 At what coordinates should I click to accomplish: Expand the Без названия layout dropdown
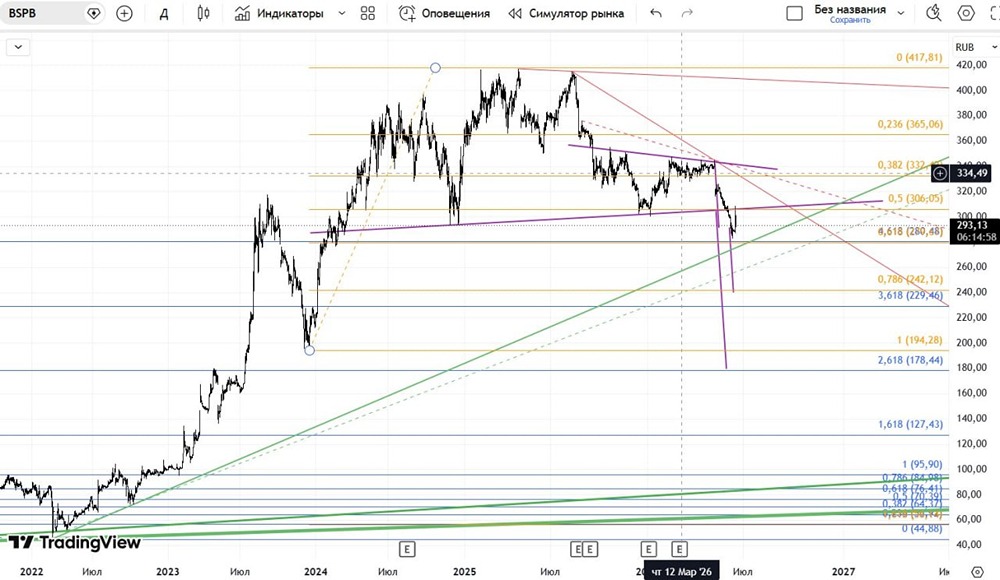(901, 13)
